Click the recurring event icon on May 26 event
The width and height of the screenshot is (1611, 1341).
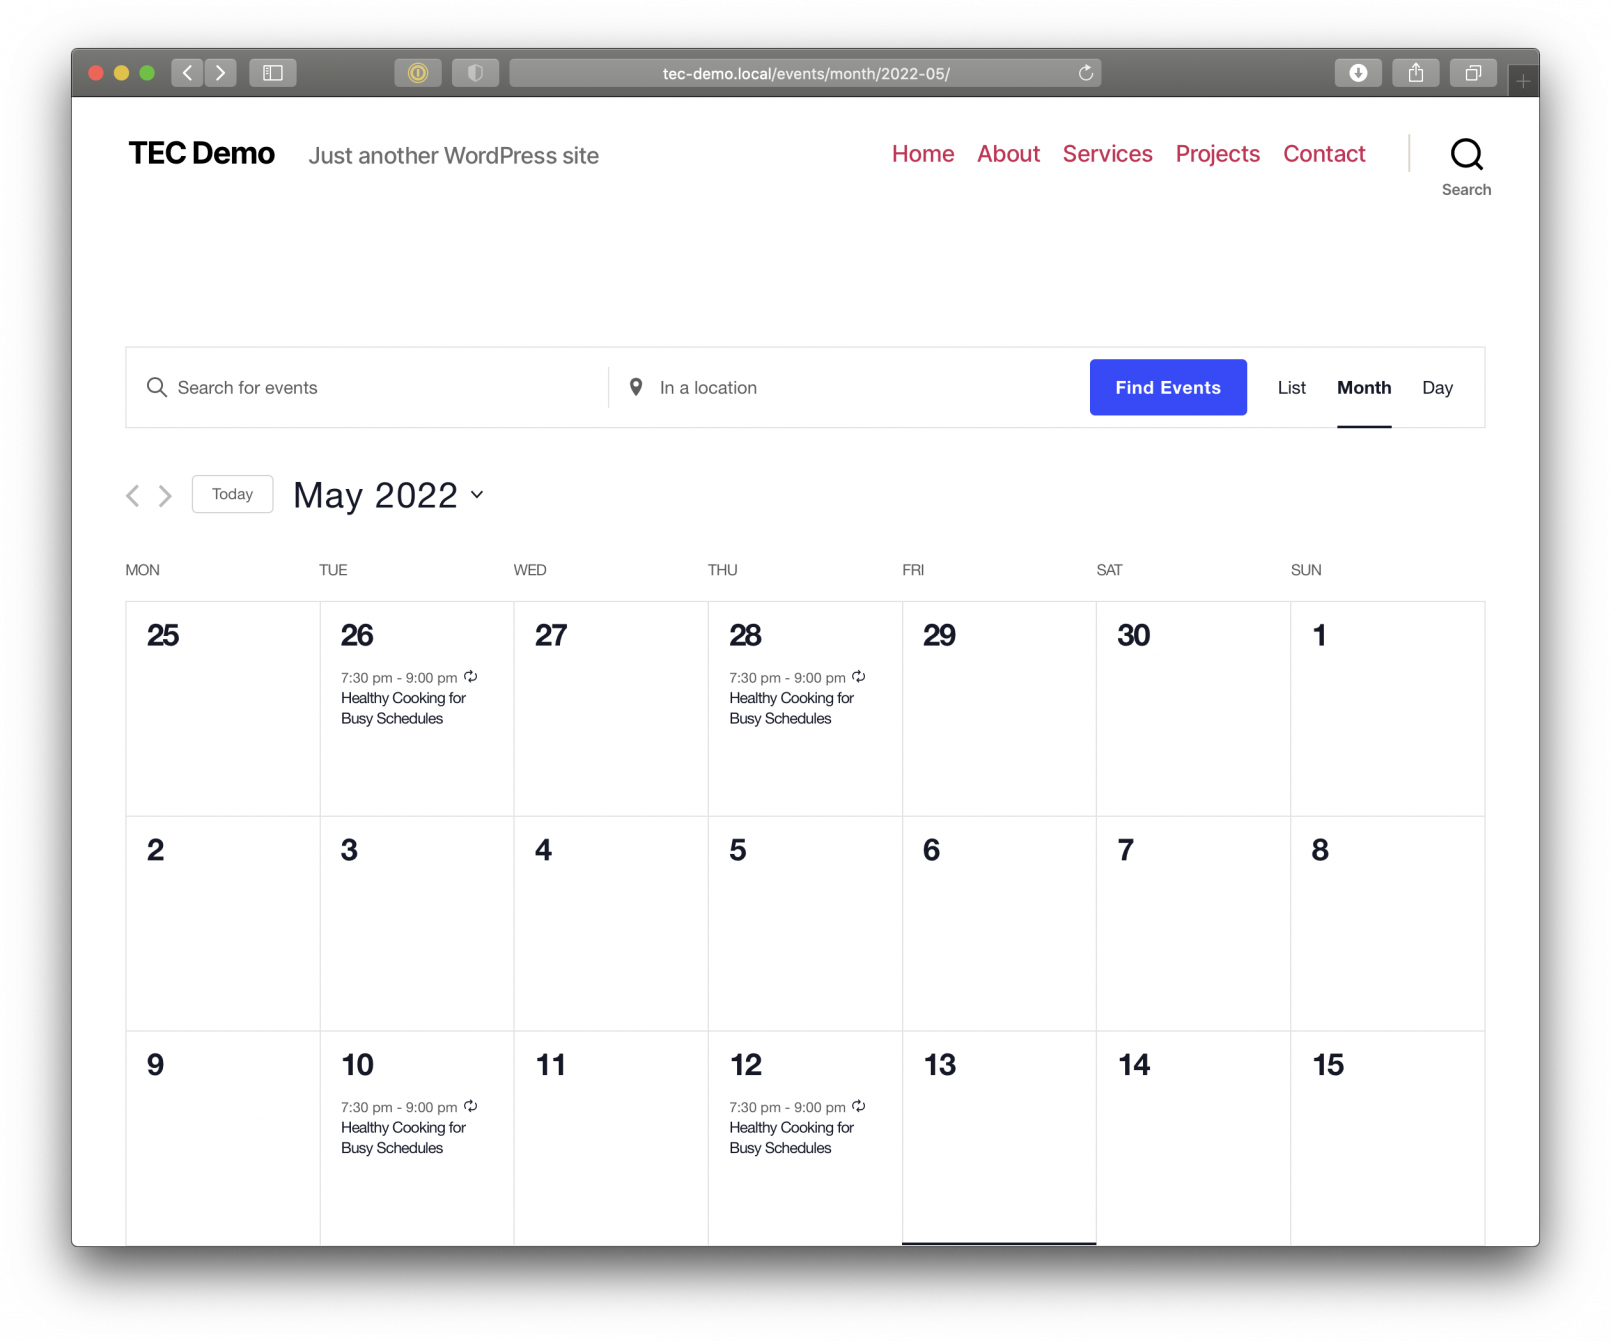pyautogui.click(x=471, y=676)
